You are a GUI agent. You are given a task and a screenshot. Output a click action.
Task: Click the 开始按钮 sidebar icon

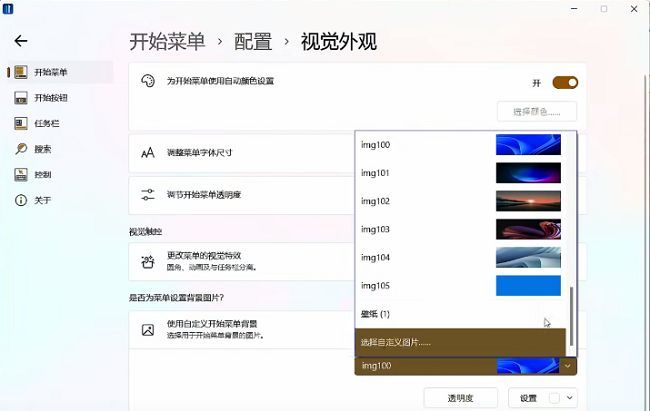pyautogui.click(x=21, y=98)
